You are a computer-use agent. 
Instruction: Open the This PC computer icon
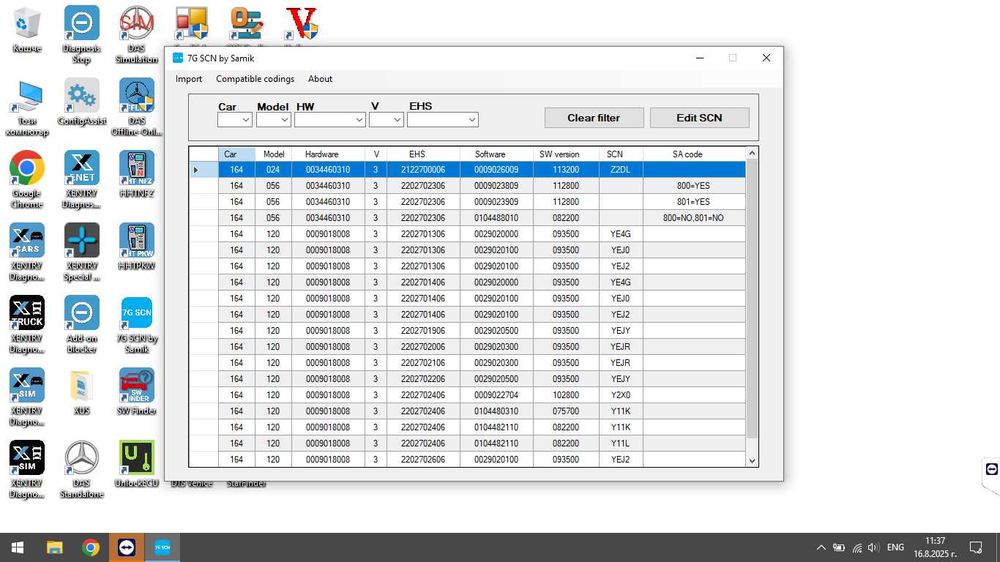[x=27, y=107]
